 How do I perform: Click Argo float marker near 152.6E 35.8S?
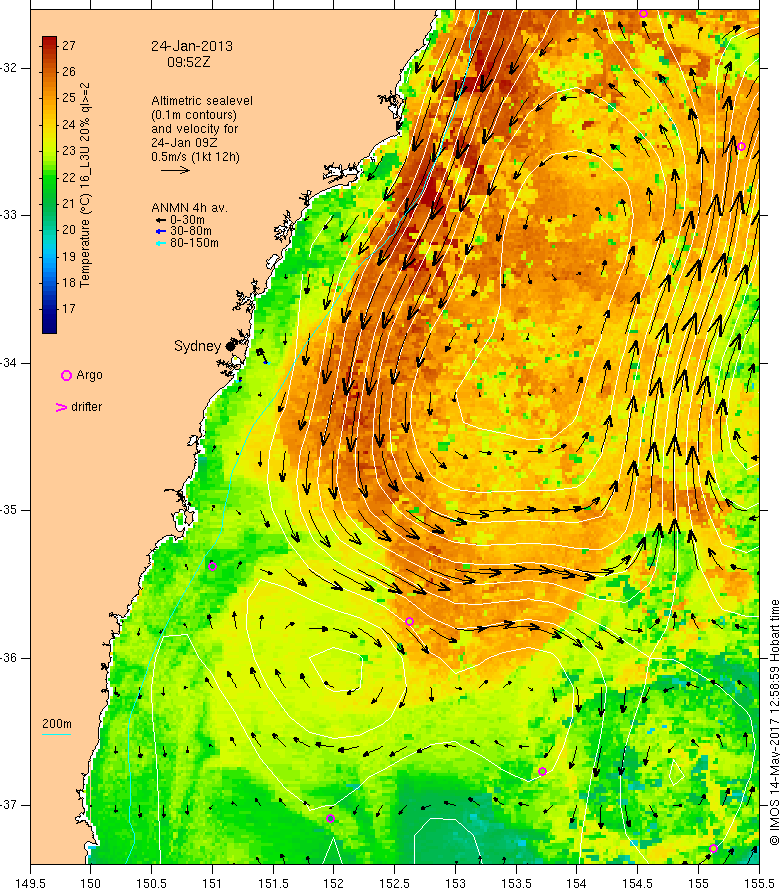click(409, 622)
